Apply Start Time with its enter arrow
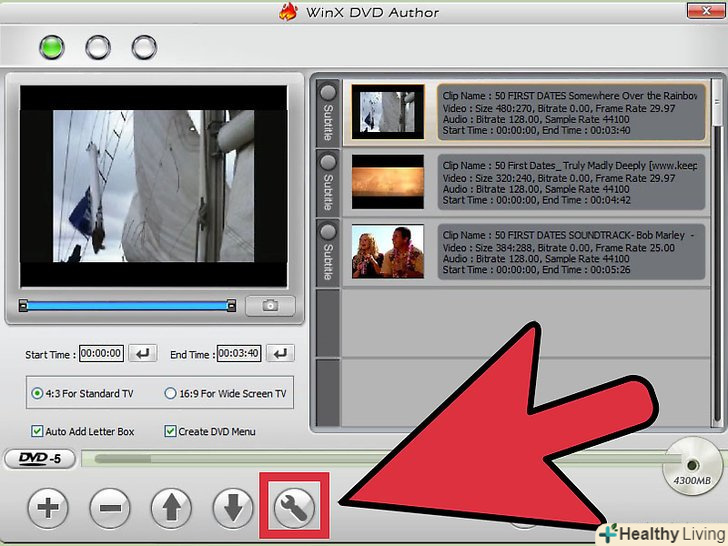 143,354
